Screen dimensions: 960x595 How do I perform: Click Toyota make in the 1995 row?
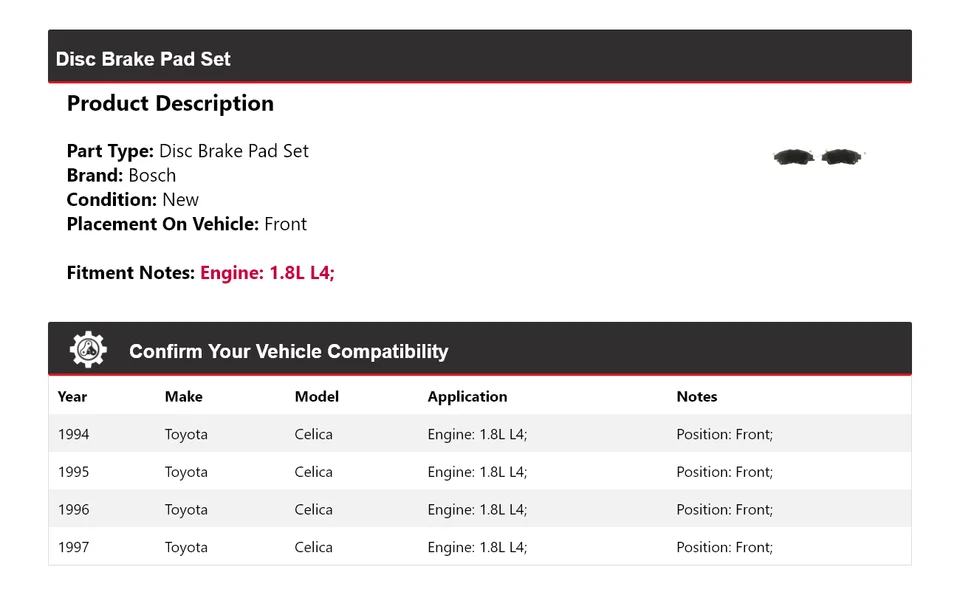(x=186, y=472)
